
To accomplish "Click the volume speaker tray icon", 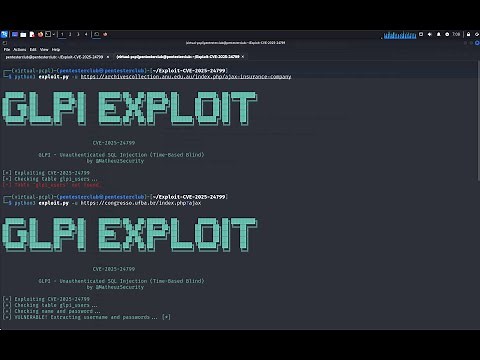I will click(x=430, y=34).
